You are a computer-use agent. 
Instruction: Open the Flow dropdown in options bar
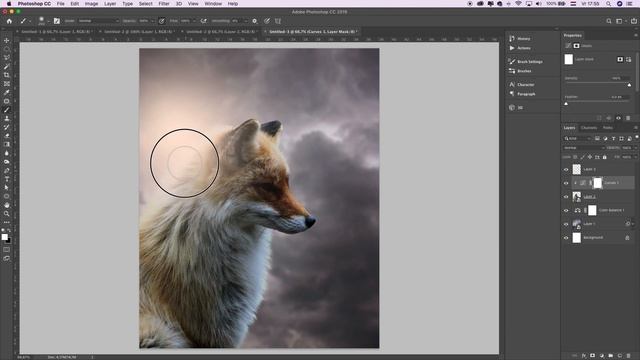[x=193, y=21]
